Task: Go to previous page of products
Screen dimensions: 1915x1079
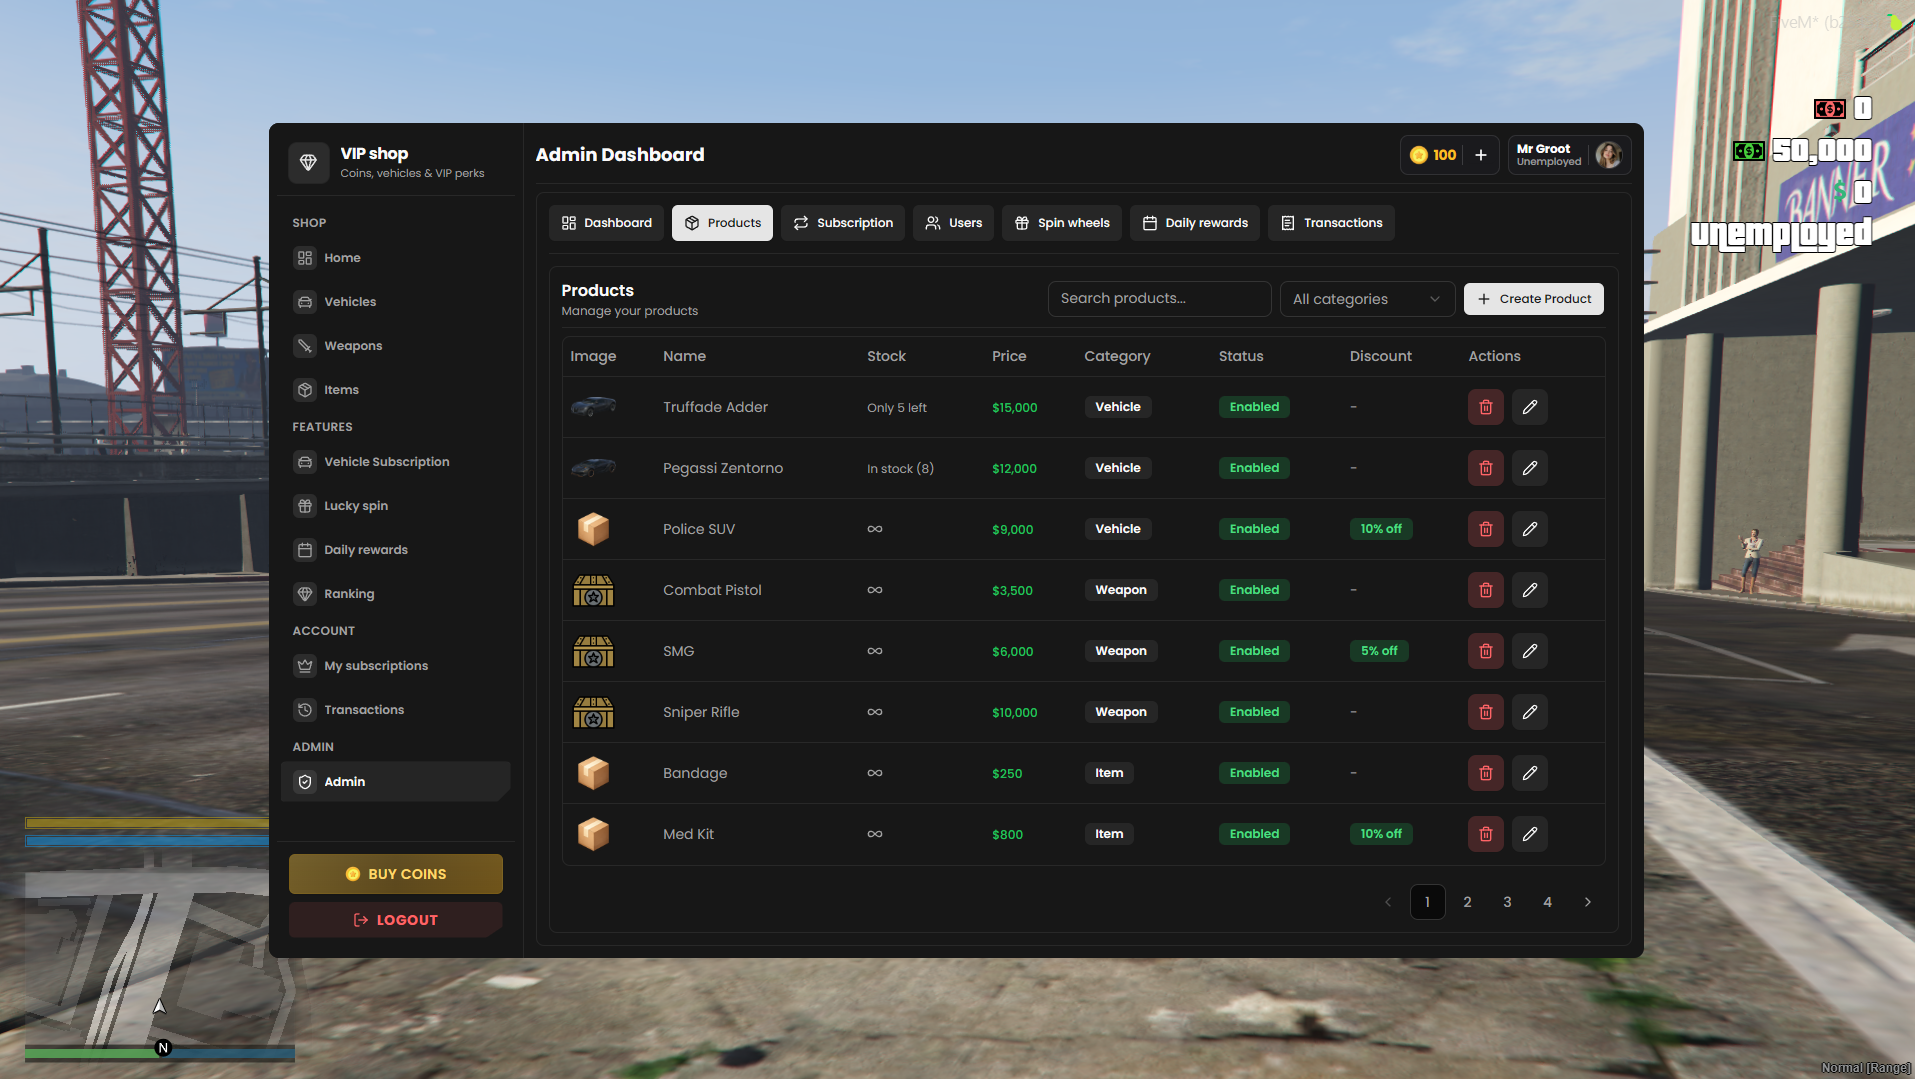Action: (1387, 902)
